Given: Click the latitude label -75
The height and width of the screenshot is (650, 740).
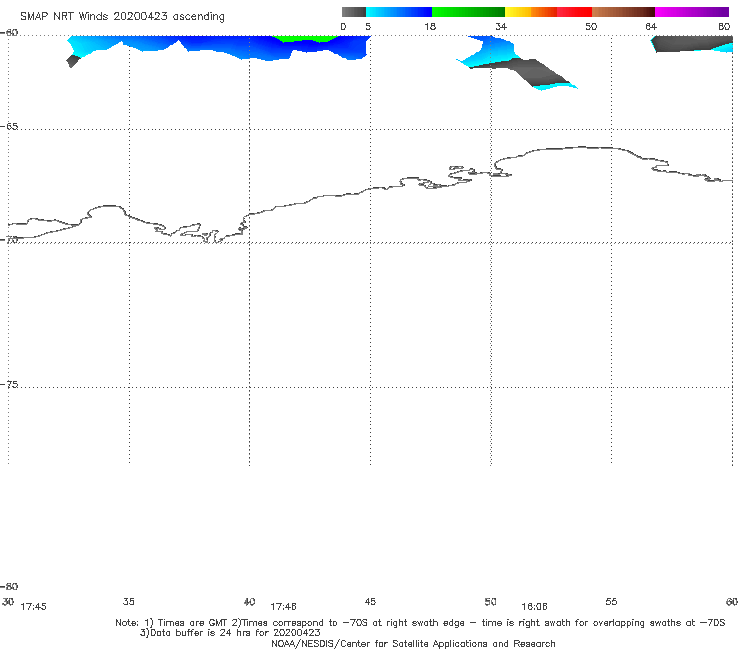Looking at the screenshot, I should click(9, 385).
